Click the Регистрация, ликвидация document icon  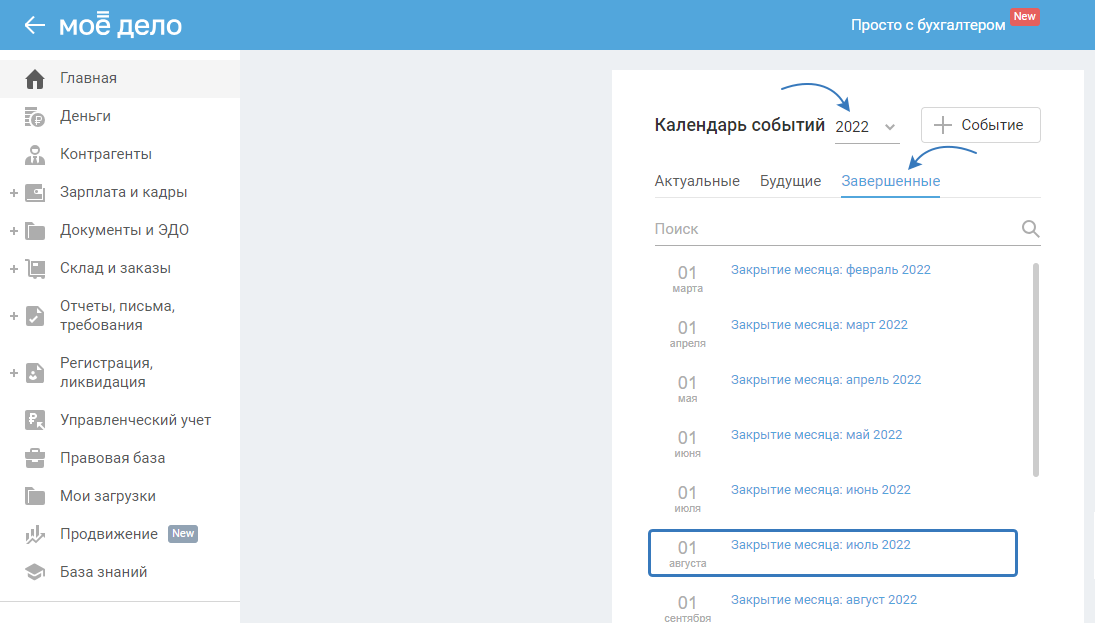point(35,372)
